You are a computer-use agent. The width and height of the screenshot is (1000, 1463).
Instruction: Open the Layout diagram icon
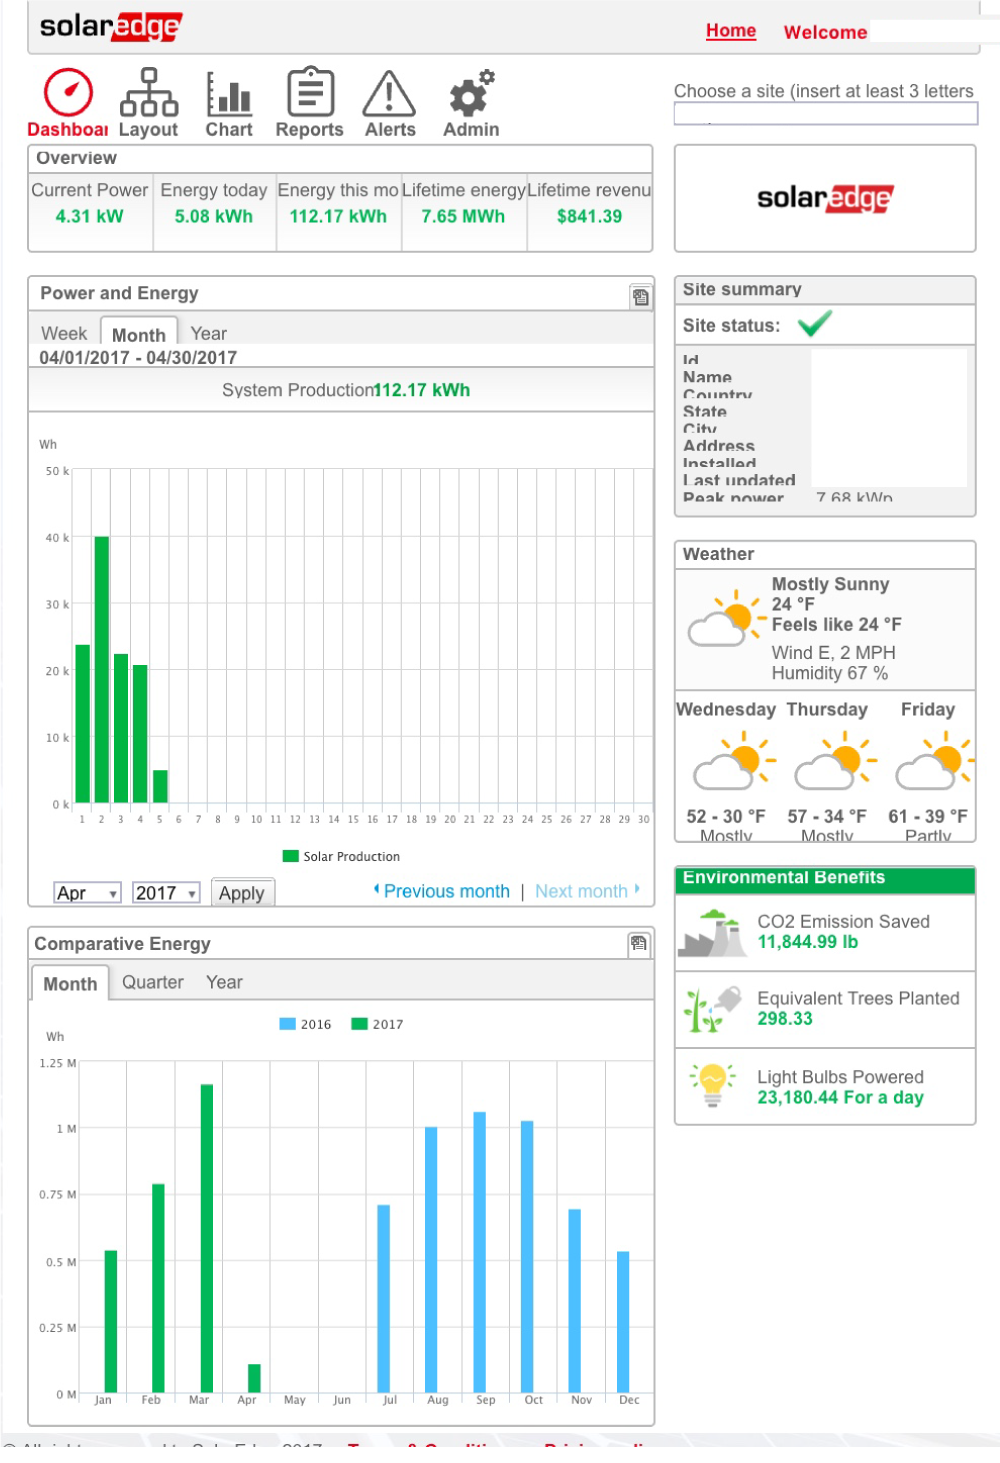coord(149,92)
